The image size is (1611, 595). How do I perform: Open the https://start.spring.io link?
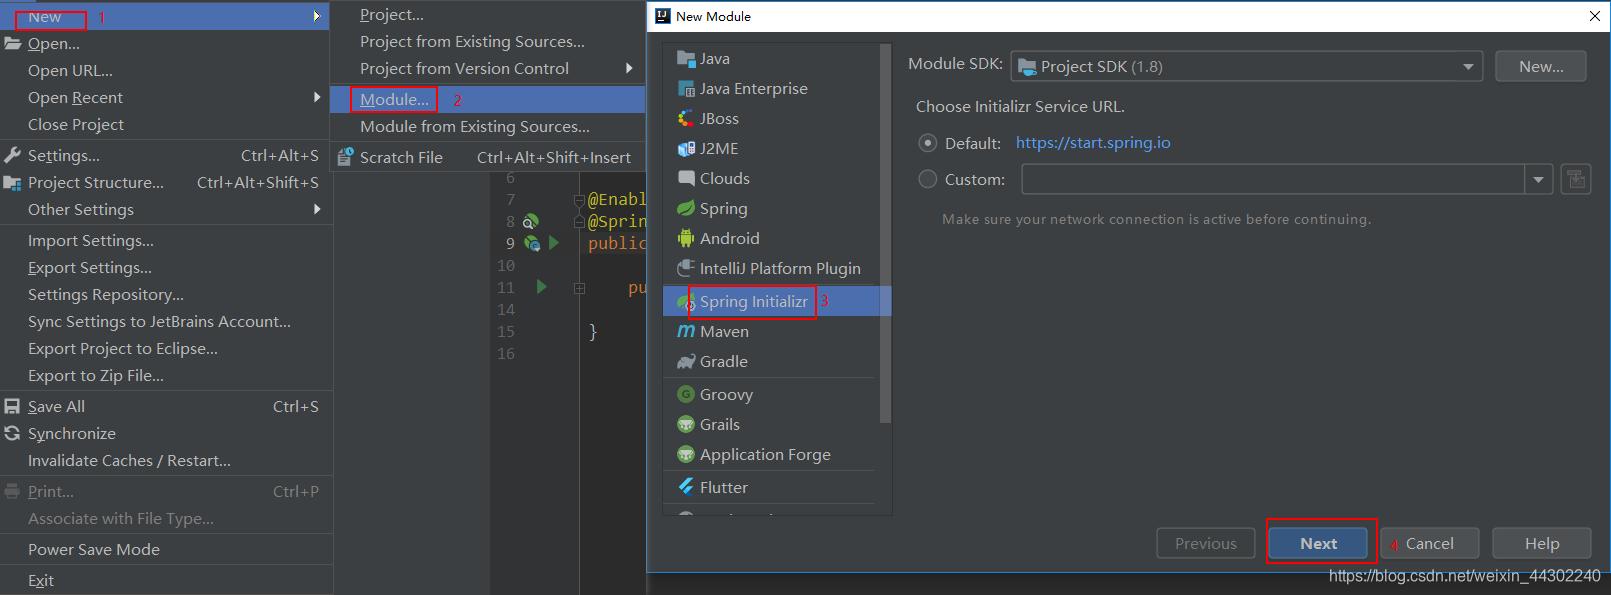(x=1093, y=143)
